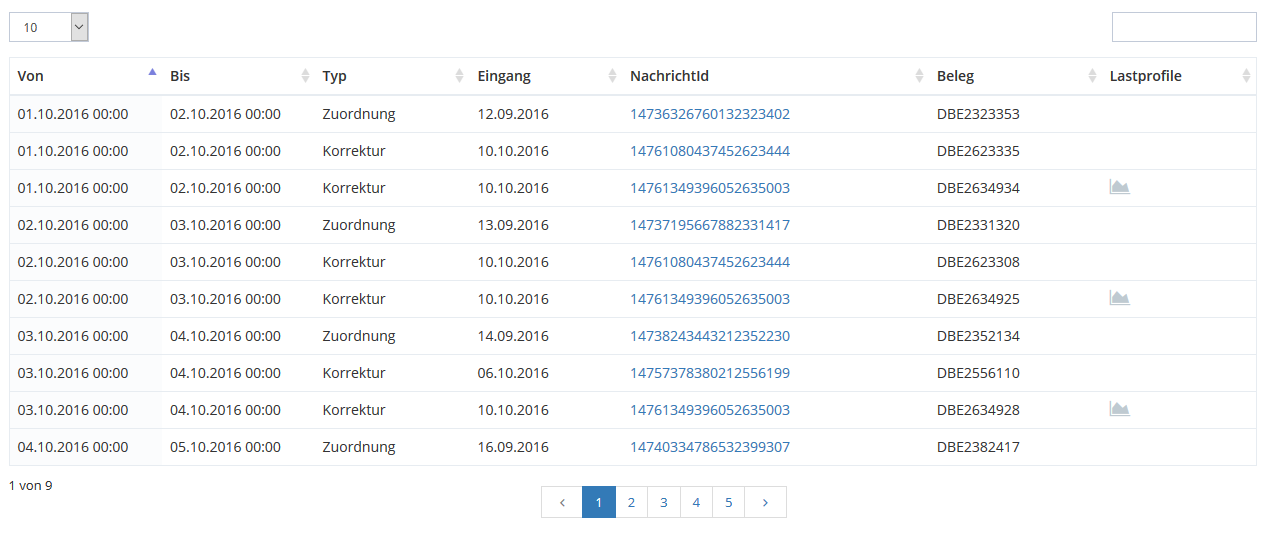
Task: Go to page 3
Action: click(663, 502)
